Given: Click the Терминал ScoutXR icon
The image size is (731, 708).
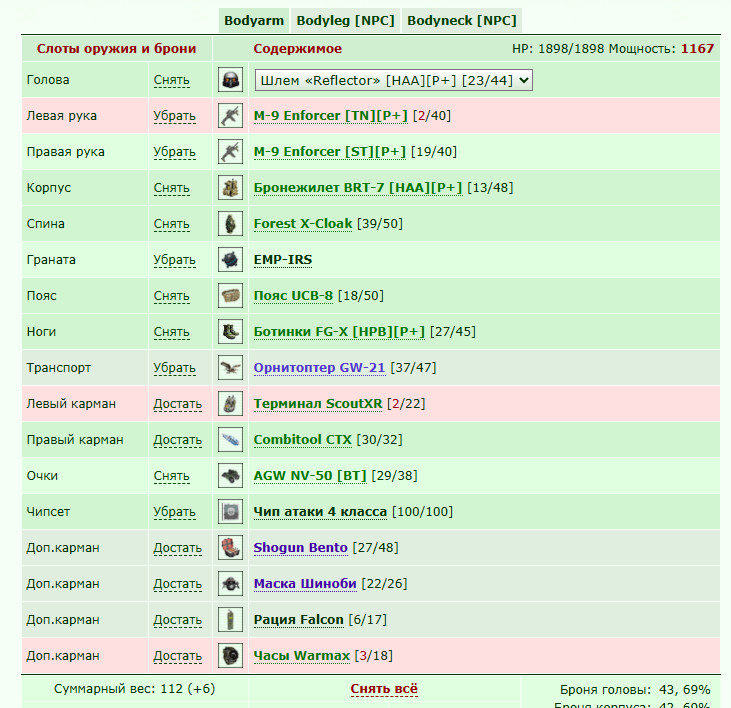Looking at the screenshot, I should pos(230,404).
